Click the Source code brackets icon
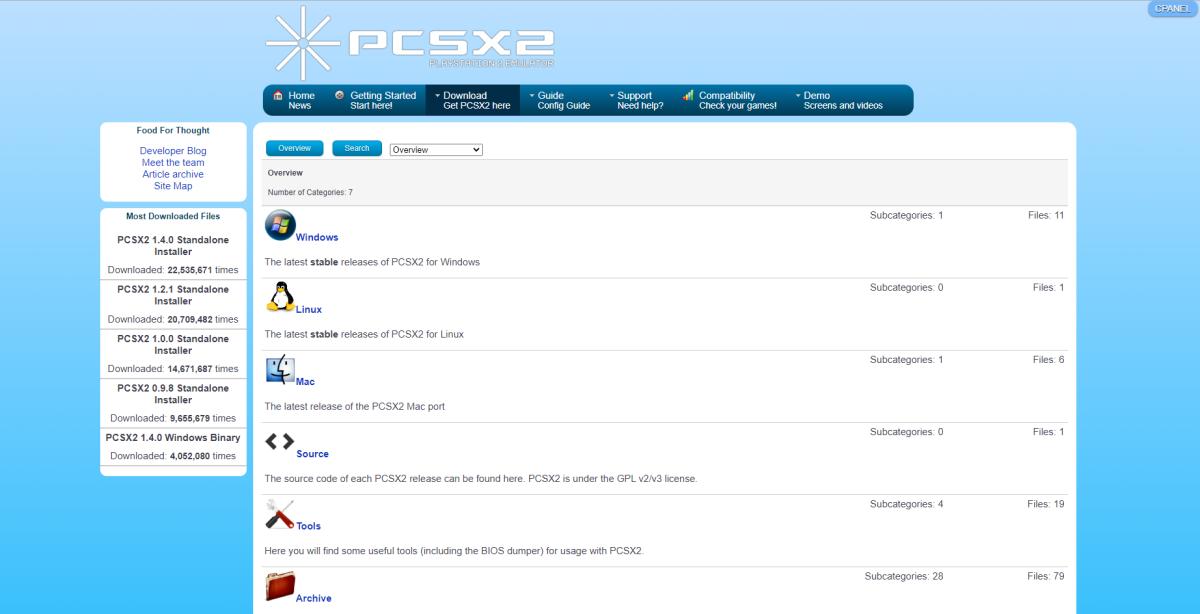 point(280,441)
